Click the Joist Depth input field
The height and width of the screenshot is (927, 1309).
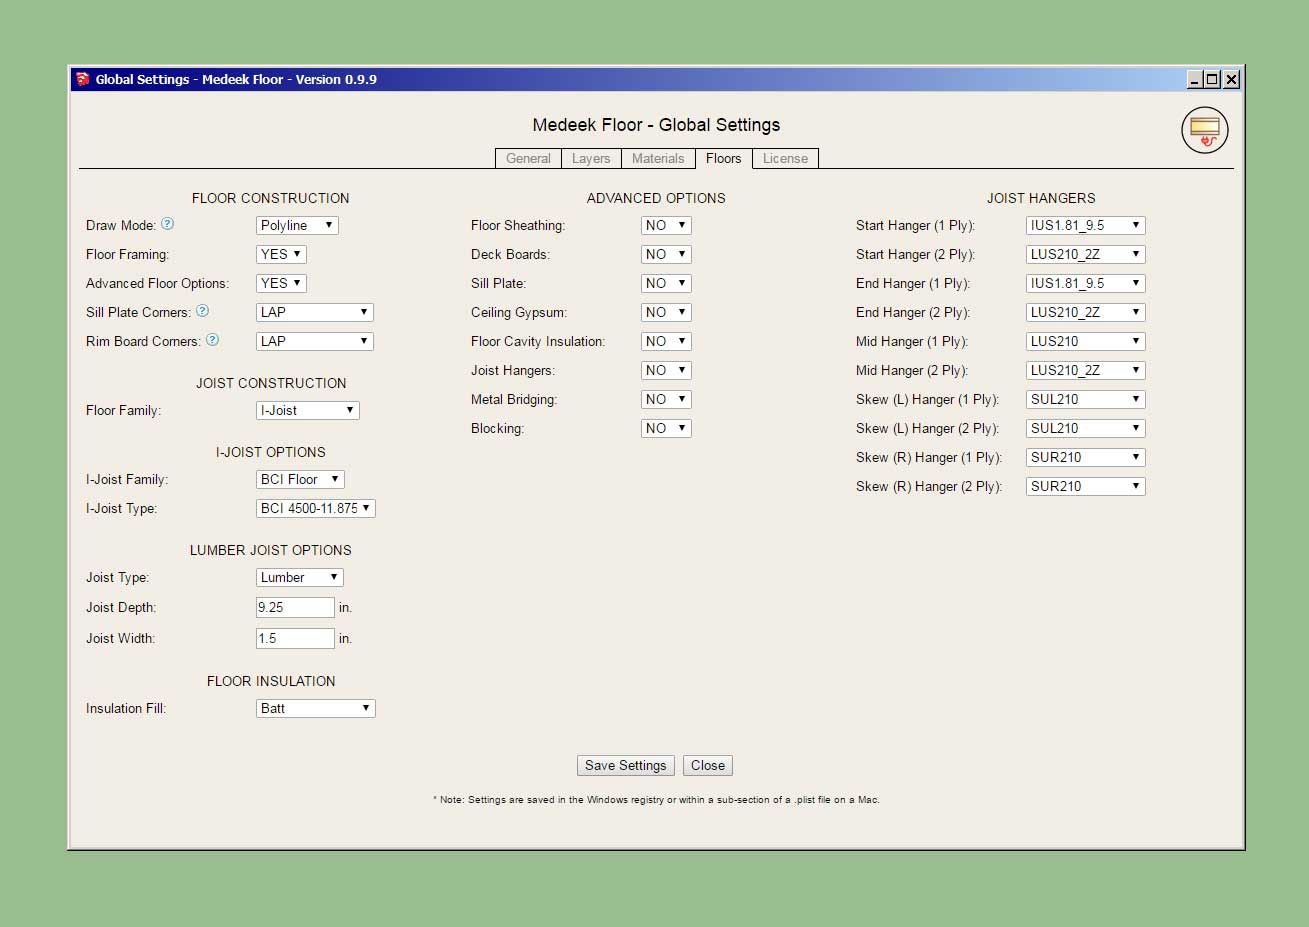pyautogui.click(x=295, y=607)
